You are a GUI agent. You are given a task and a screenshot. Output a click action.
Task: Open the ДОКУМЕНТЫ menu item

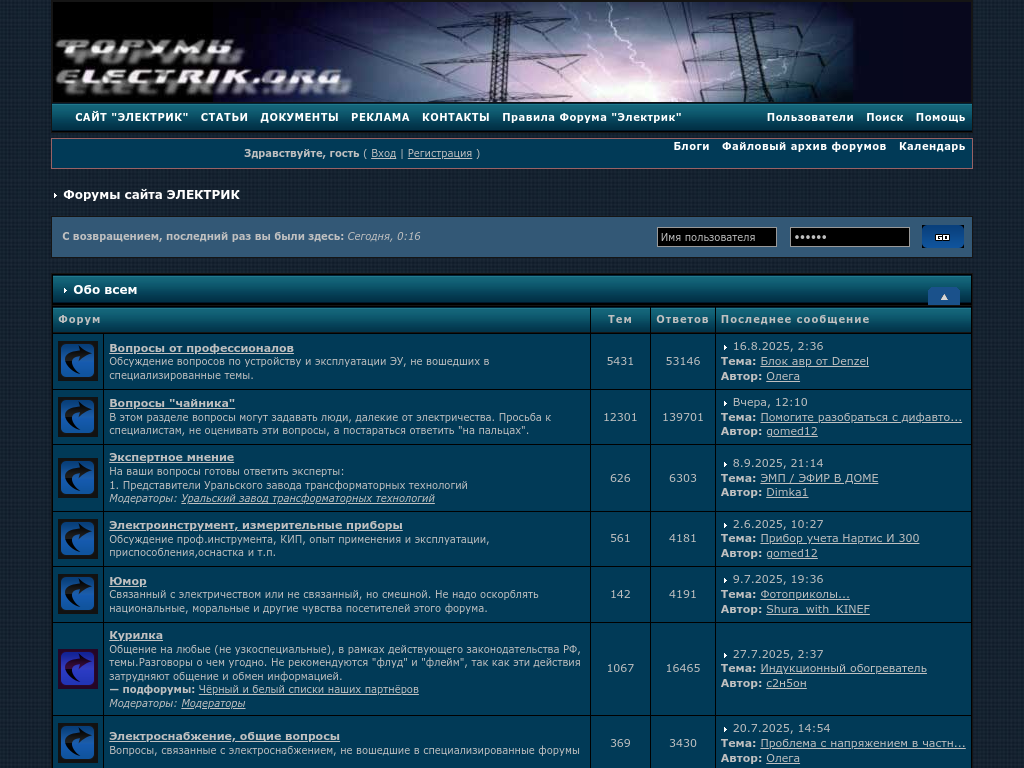coord(299,117)
